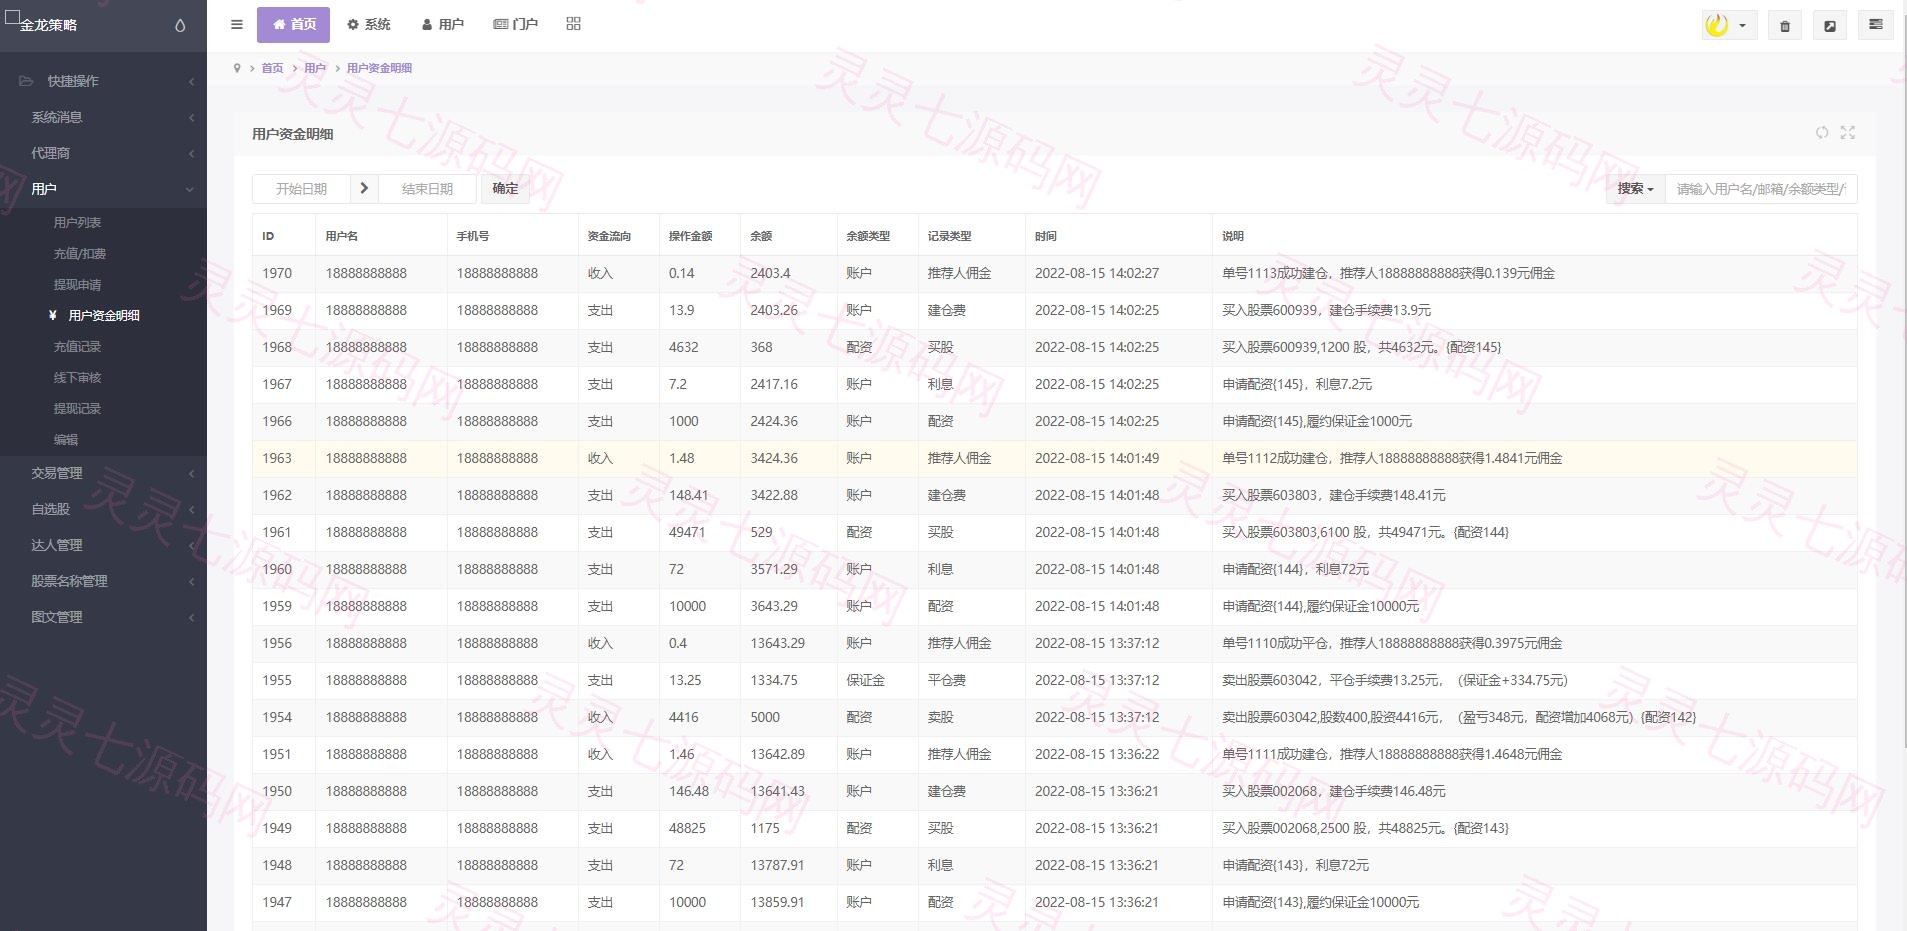Viewport: 1907px width, 931px height.
Task: Open 编辑 in the sidebar
Action: click(x=65, y=440)
